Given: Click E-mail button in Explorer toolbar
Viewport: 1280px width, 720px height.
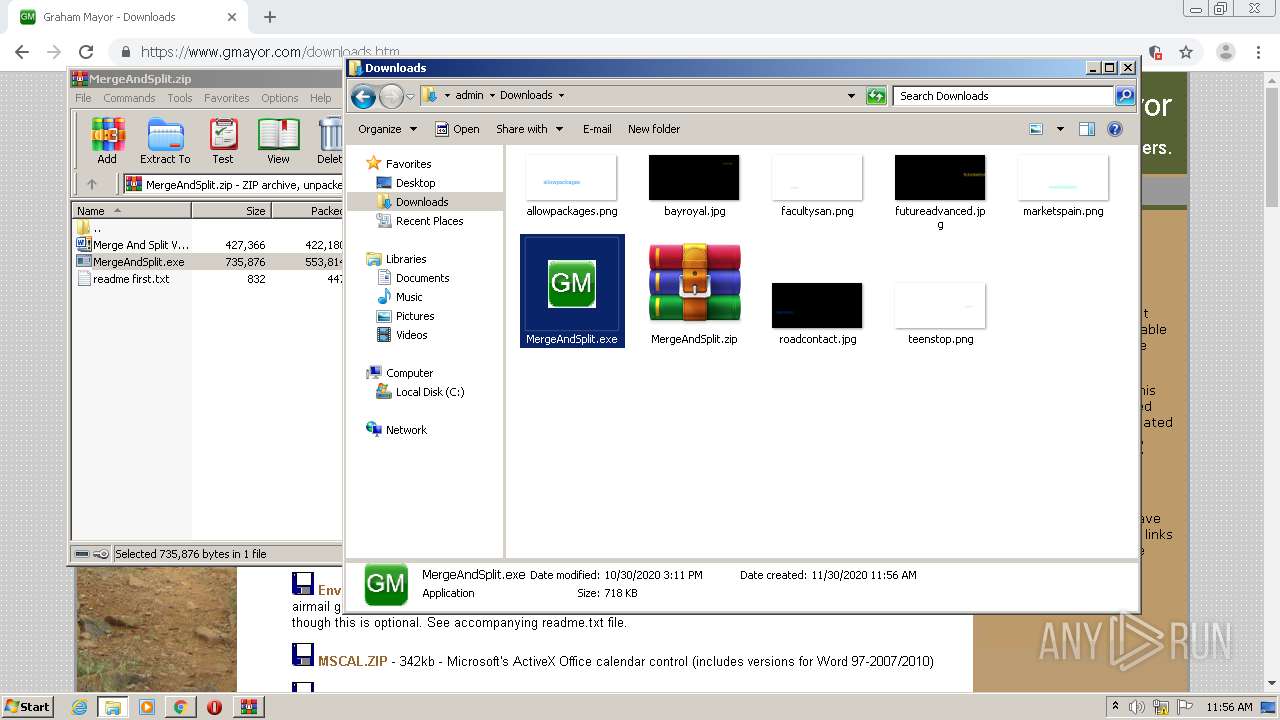Looking at the screenshot, I should (x=597, y=129).
